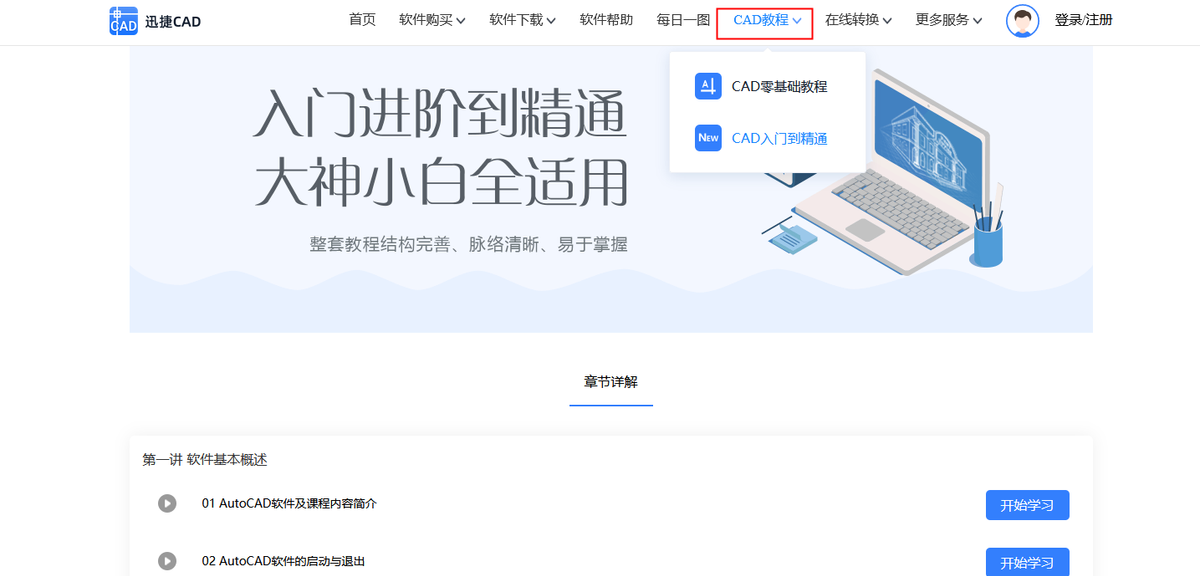Expand the 更多服务 dropdown arrow
1200x576 pixels.
click(977, 21)
